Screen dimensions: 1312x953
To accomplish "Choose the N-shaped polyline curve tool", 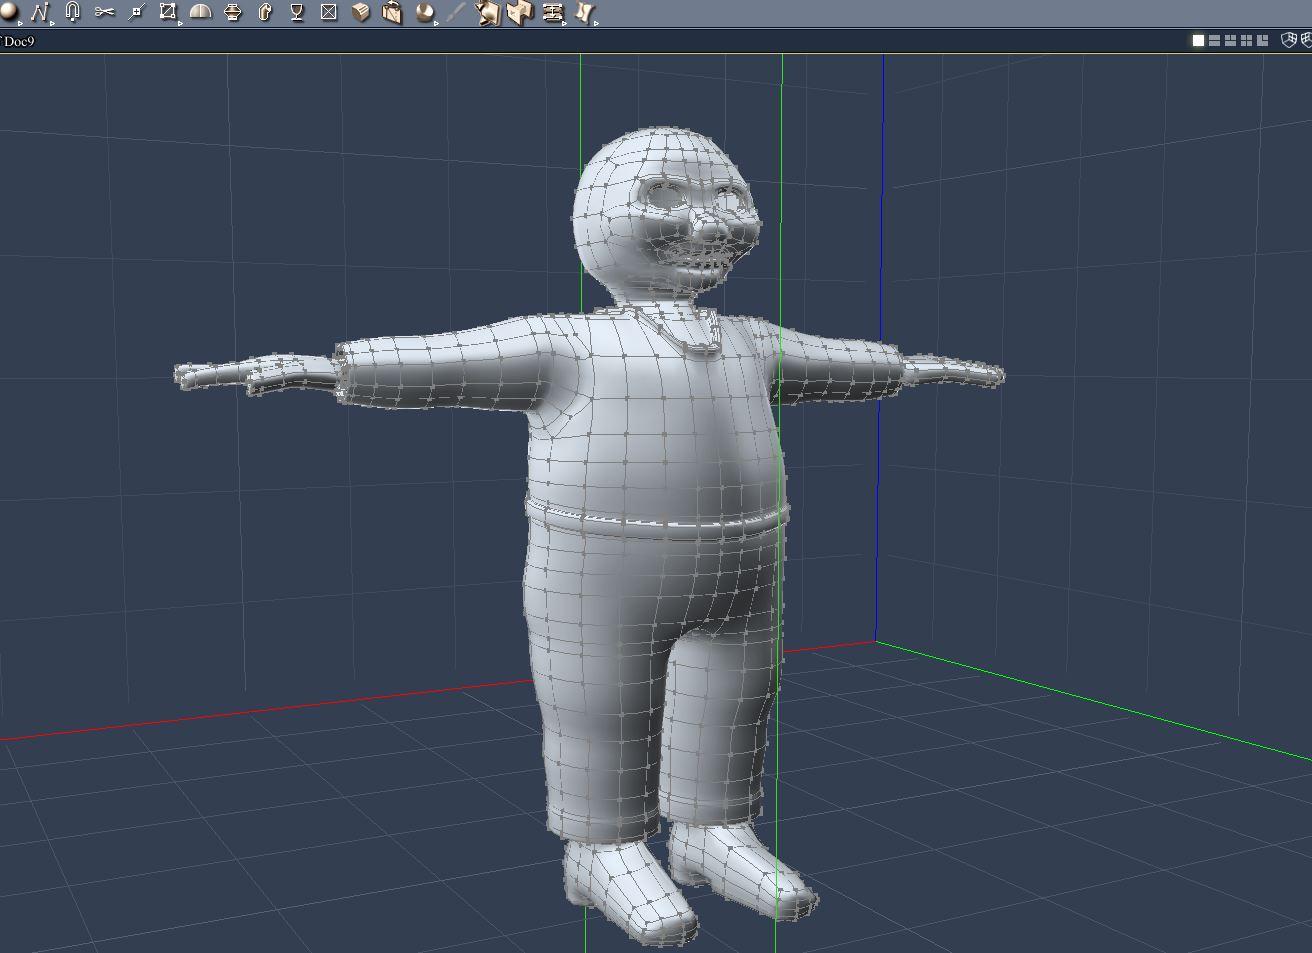I will (x=40, y=12).
